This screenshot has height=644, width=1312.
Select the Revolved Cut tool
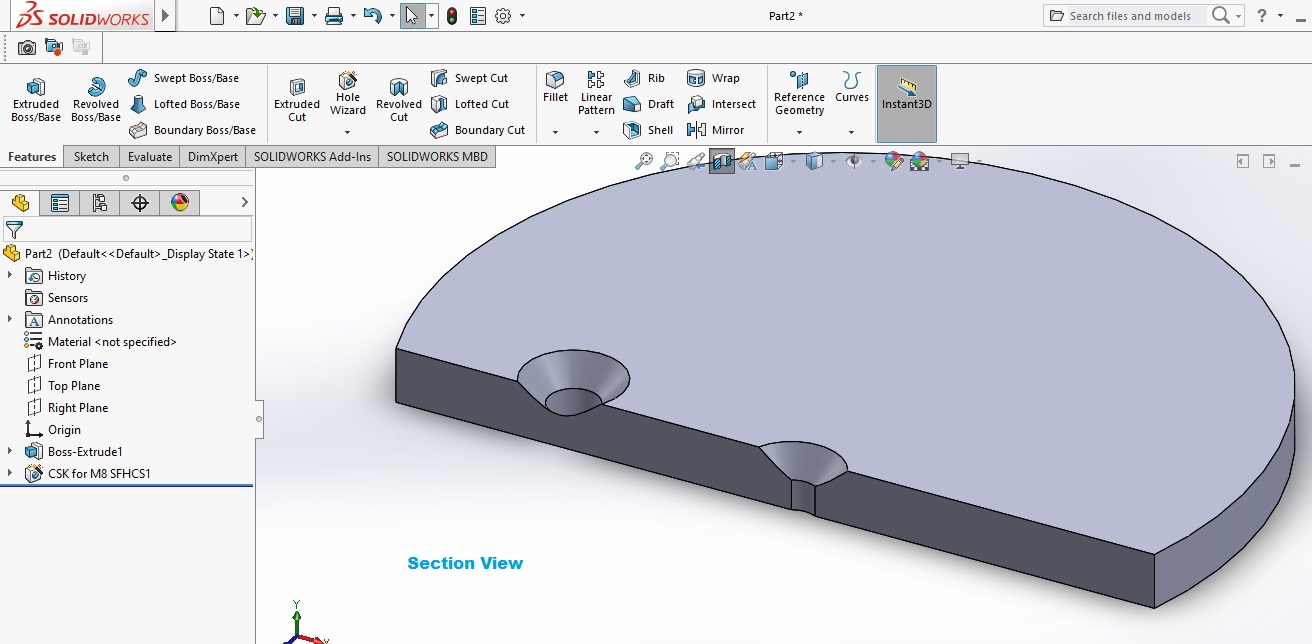coord(399,100)
